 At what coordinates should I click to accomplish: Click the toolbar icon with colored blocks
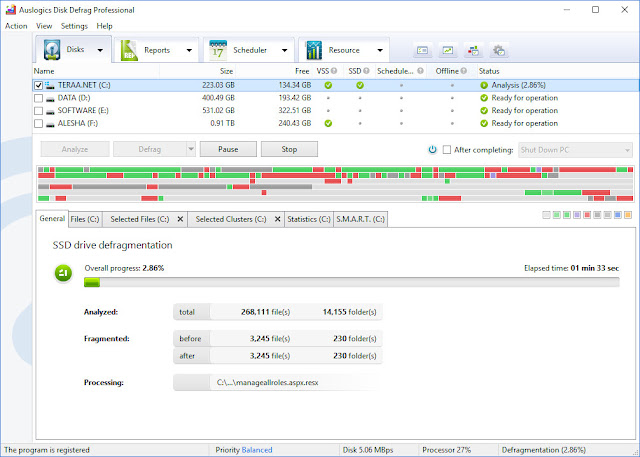[x=473, y=51]
